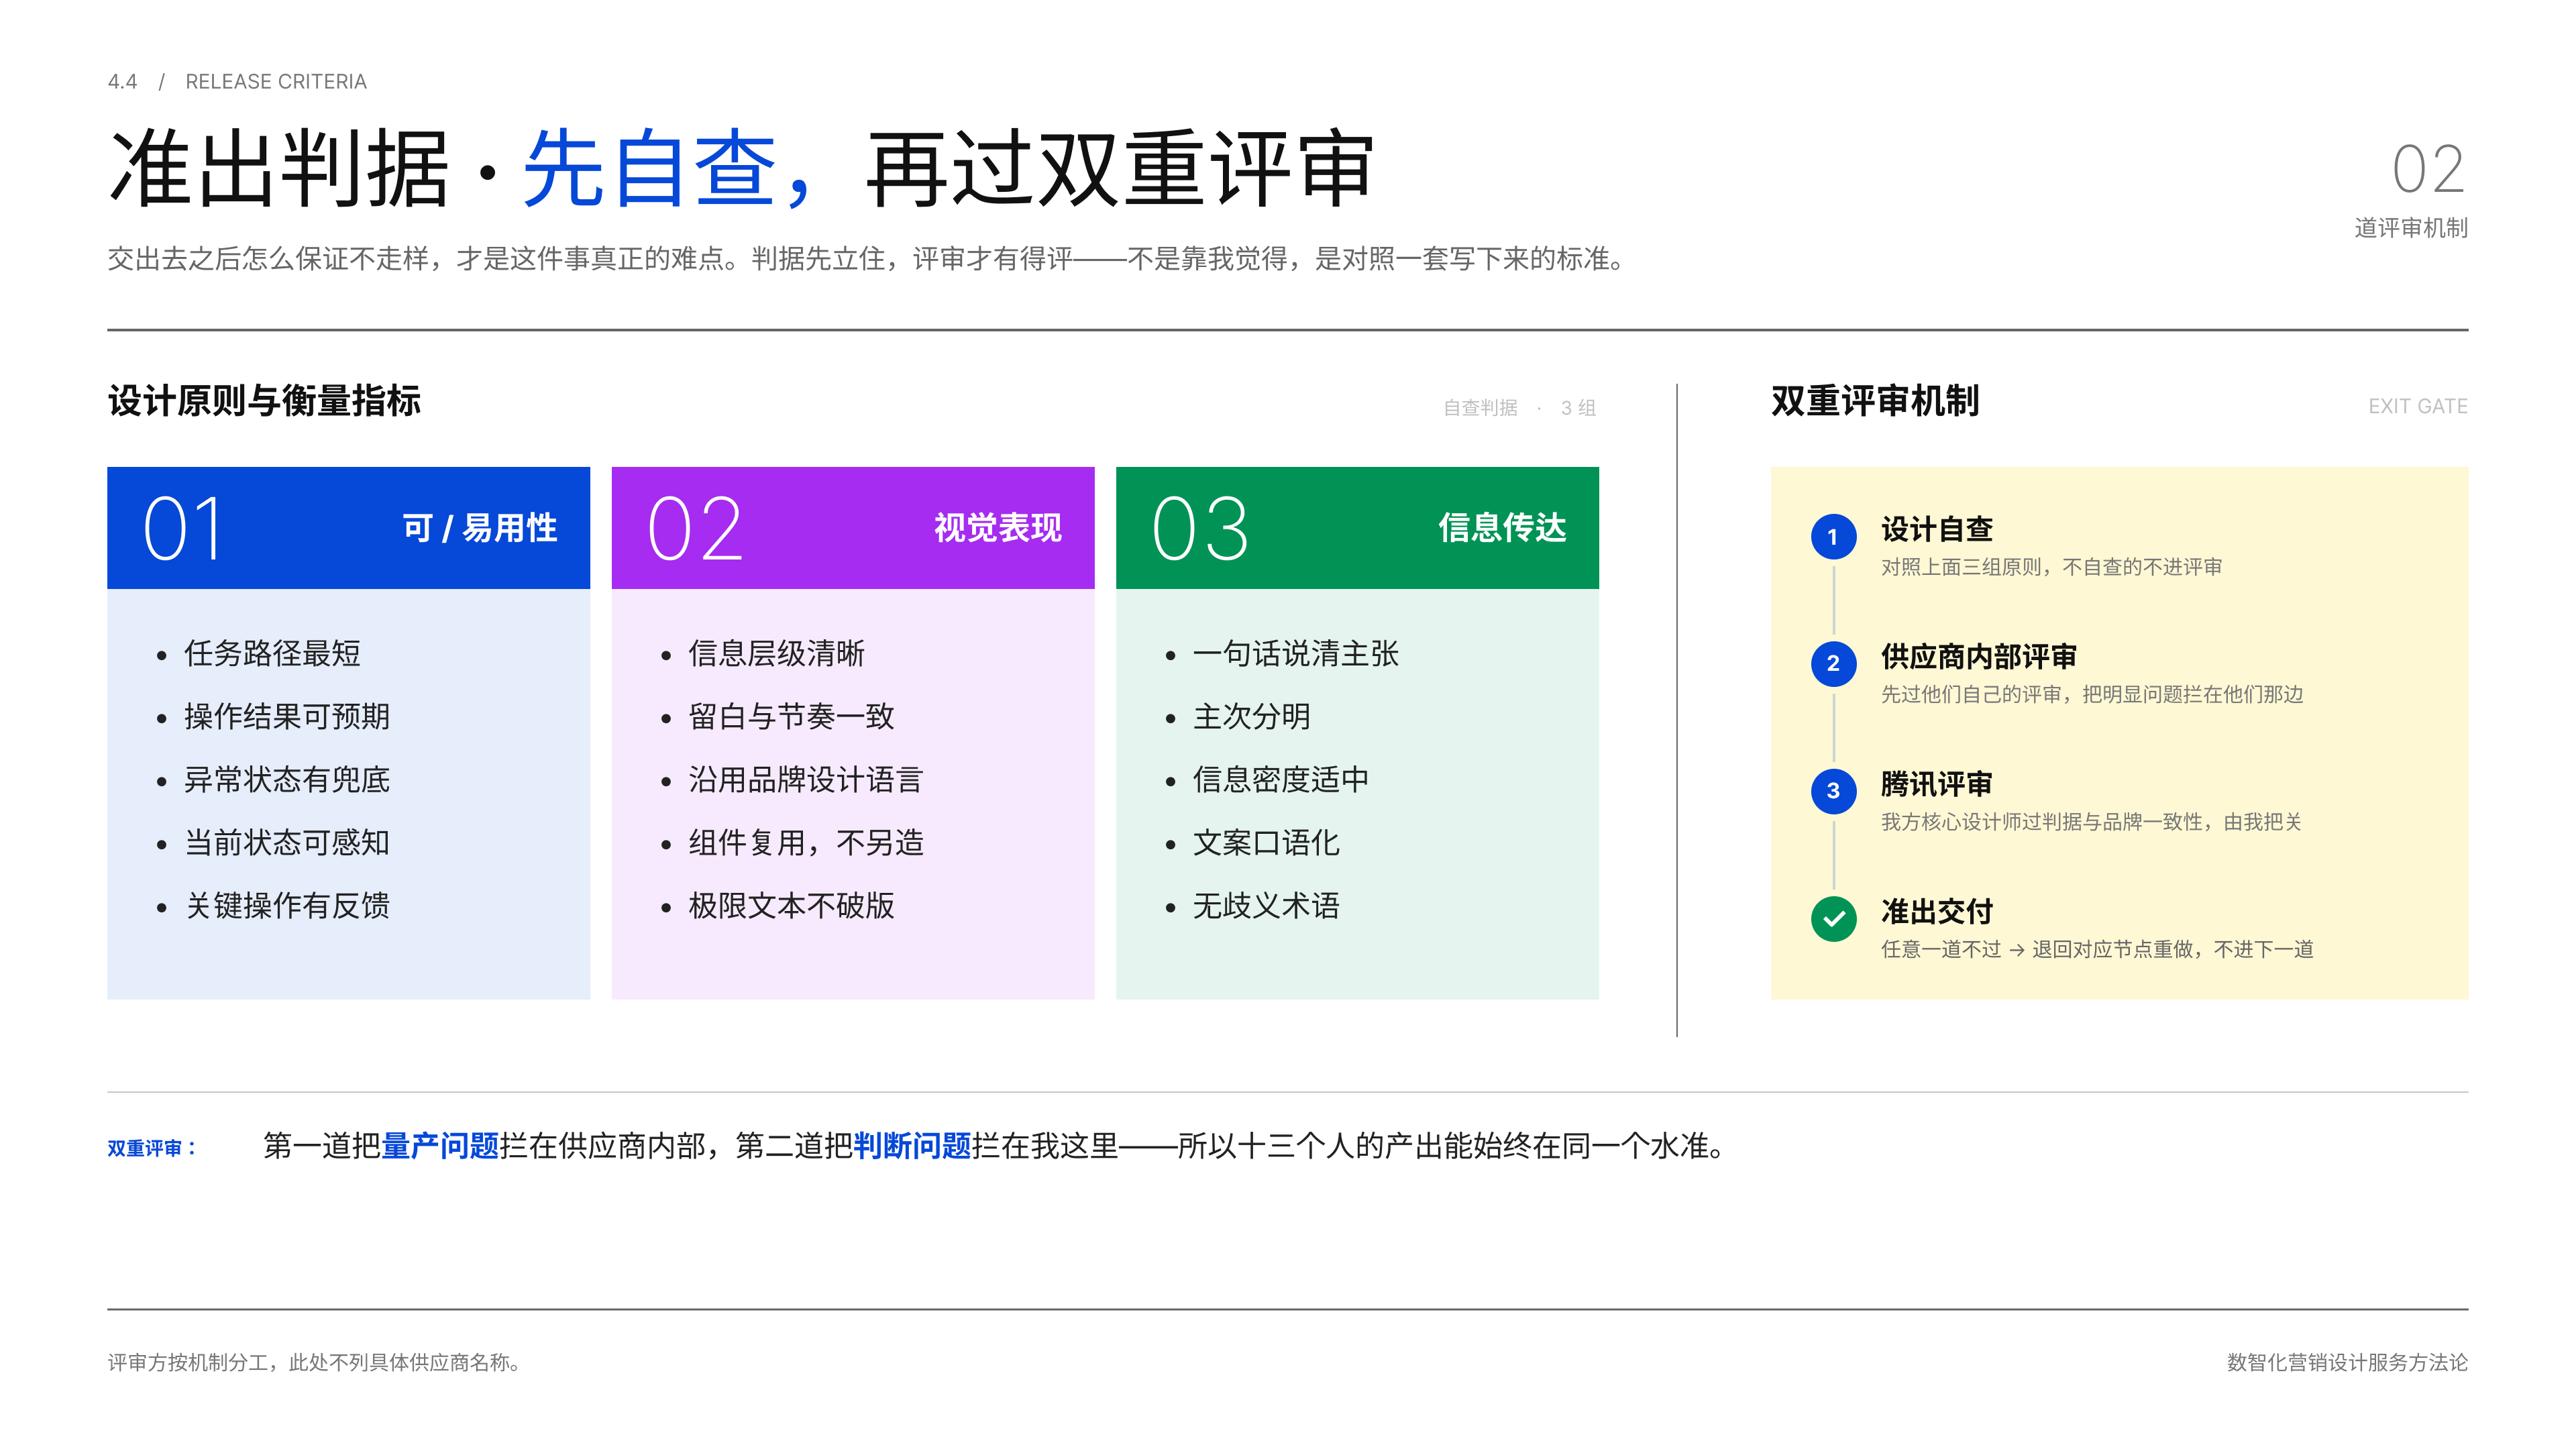Viewport: 2576px width, 1449px height.
Task: Click step 1 circle beside 设计自查
Action: click(x=1833, y=537)
